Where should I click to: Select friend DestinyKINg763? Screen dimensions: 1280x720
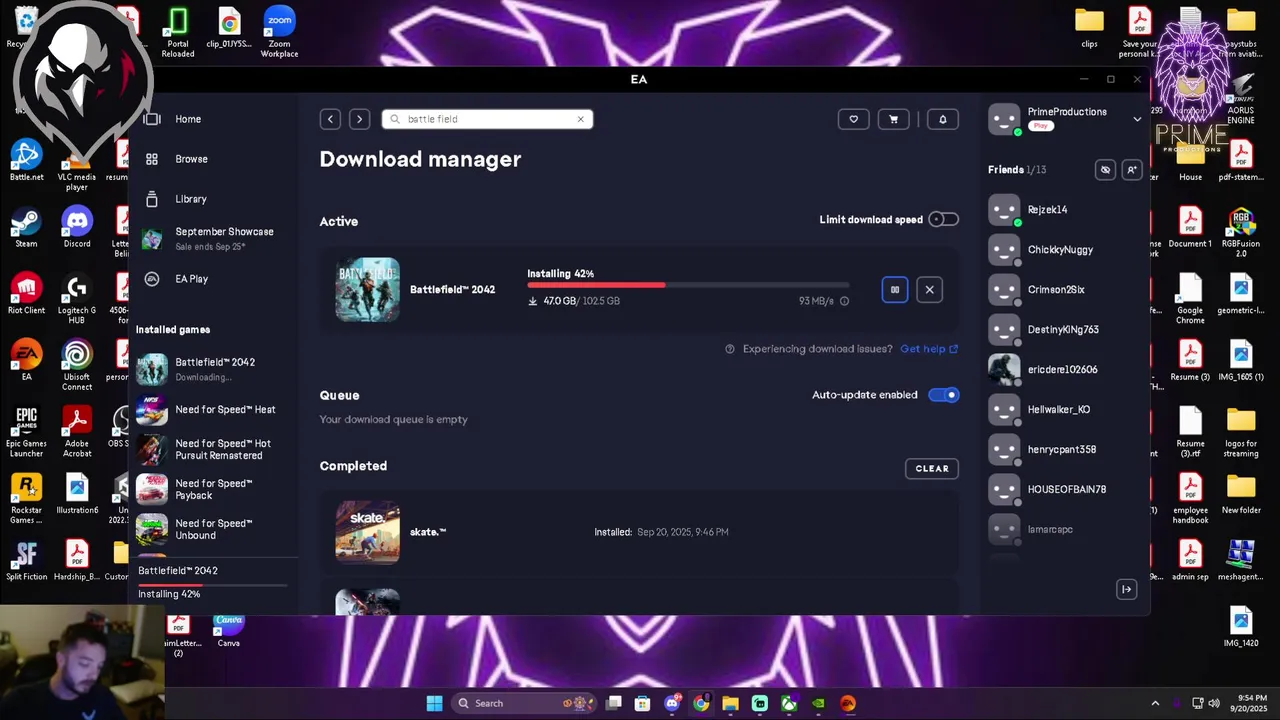point(1064,330)
